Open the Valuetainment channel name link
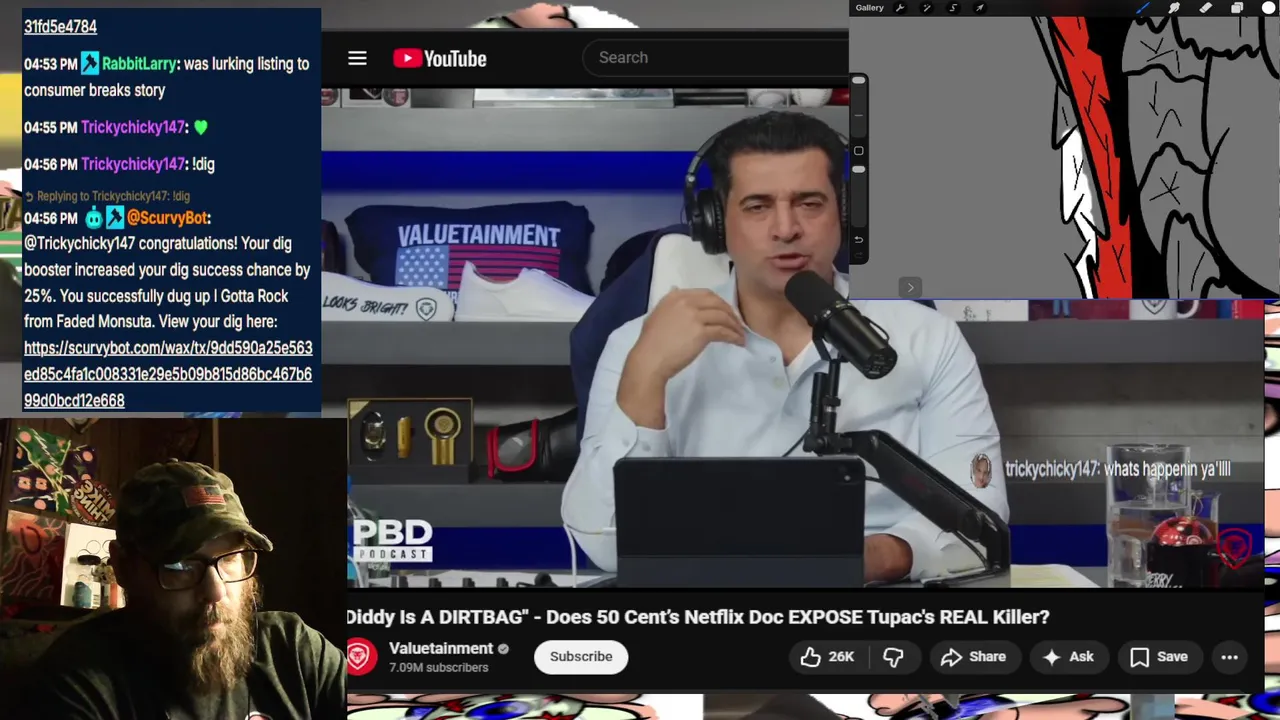The width and height of the screenshot is (1280, 720). point(441,648)
